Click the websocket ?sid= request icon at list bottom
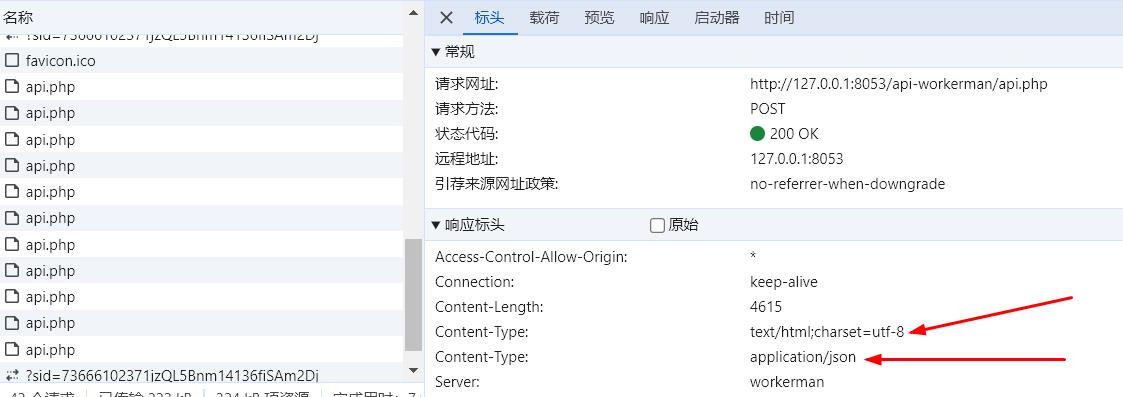The height and width of the screenshot is (397, 1123). (x=11, y=375)
